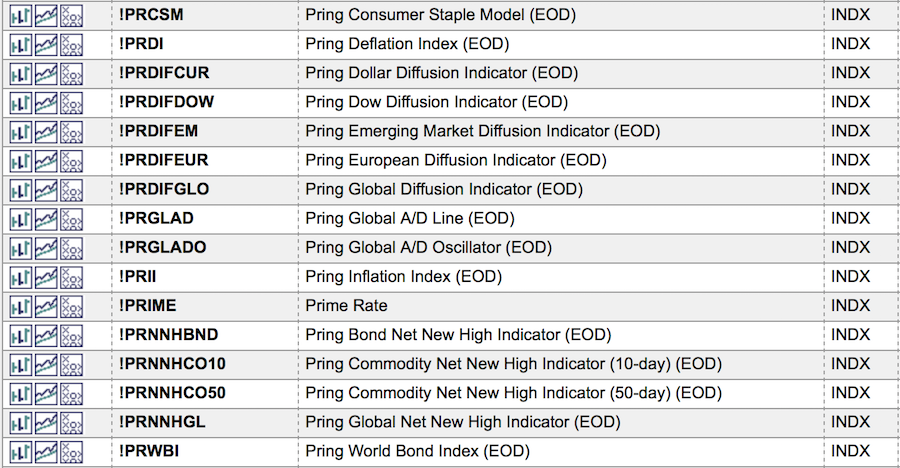Select the !PRDIFGLO symbol
This screenshot has width=900, height=468.
point(163,189)
